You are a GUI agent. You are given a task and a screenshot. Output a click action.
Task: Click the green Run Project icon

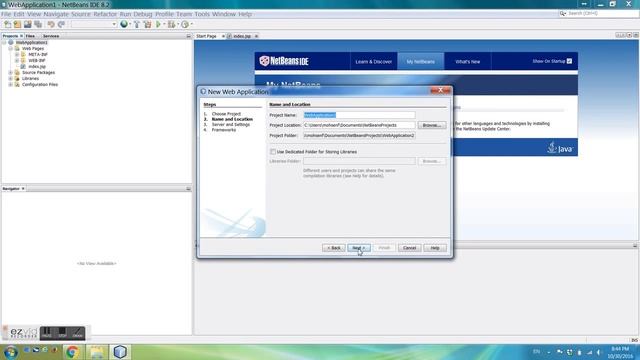[x=158, y=24]
